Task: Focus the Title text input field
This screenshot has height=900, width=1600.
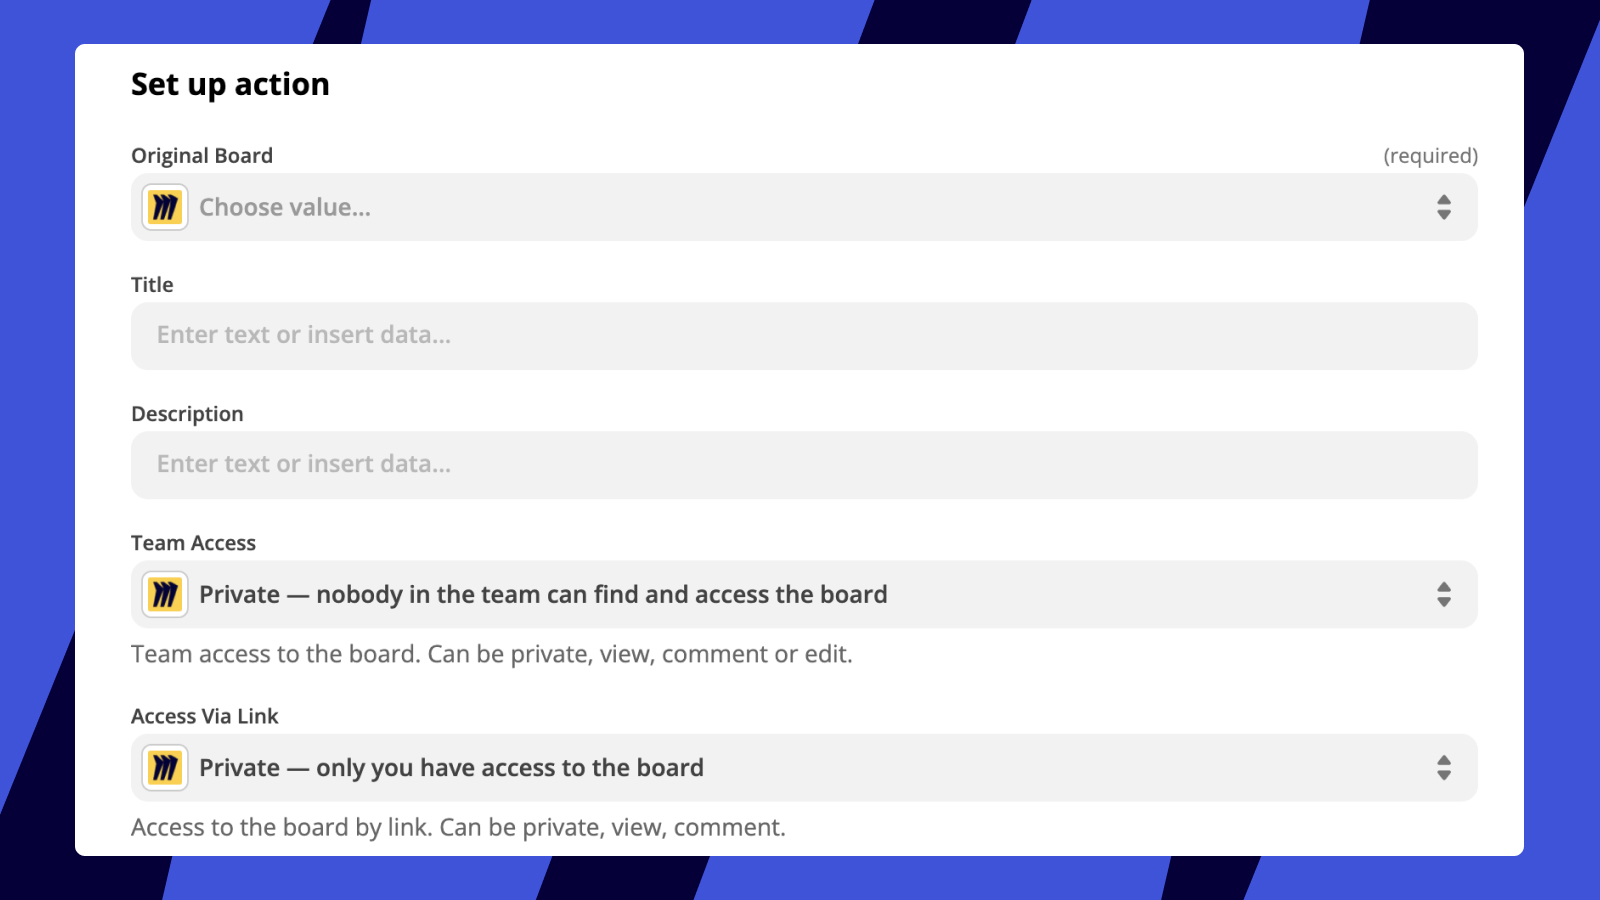Action: coord(804,336)
